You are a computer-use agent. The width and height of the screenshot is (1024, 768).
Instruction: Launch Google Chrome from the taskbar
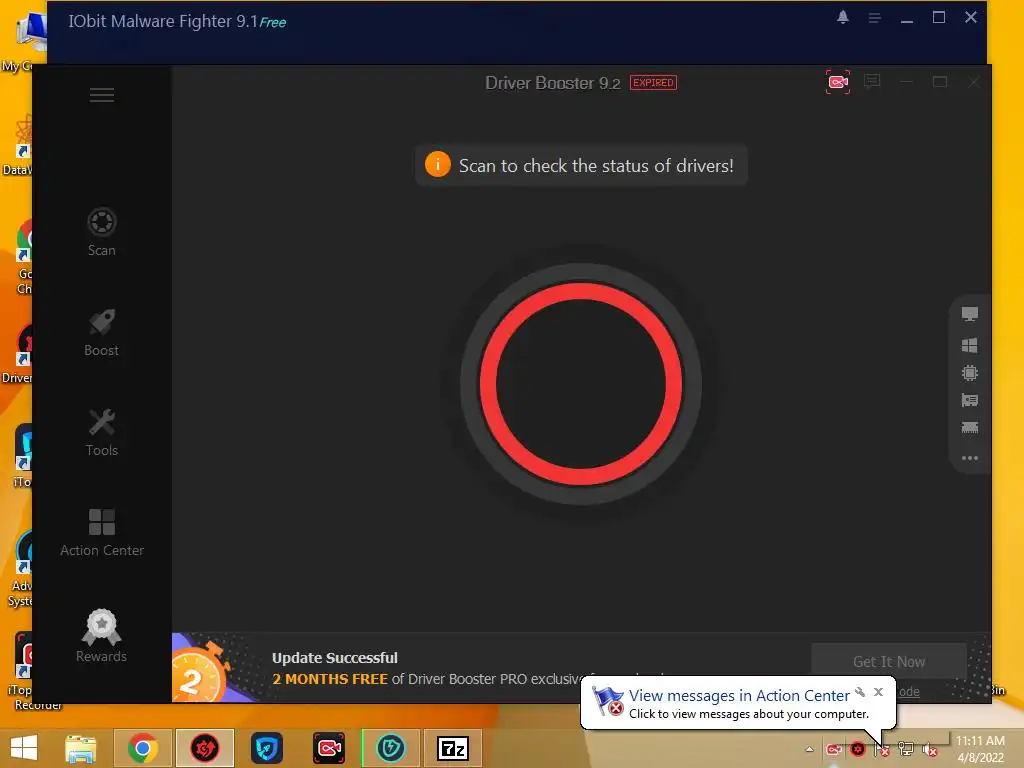(x=142, y=748)
